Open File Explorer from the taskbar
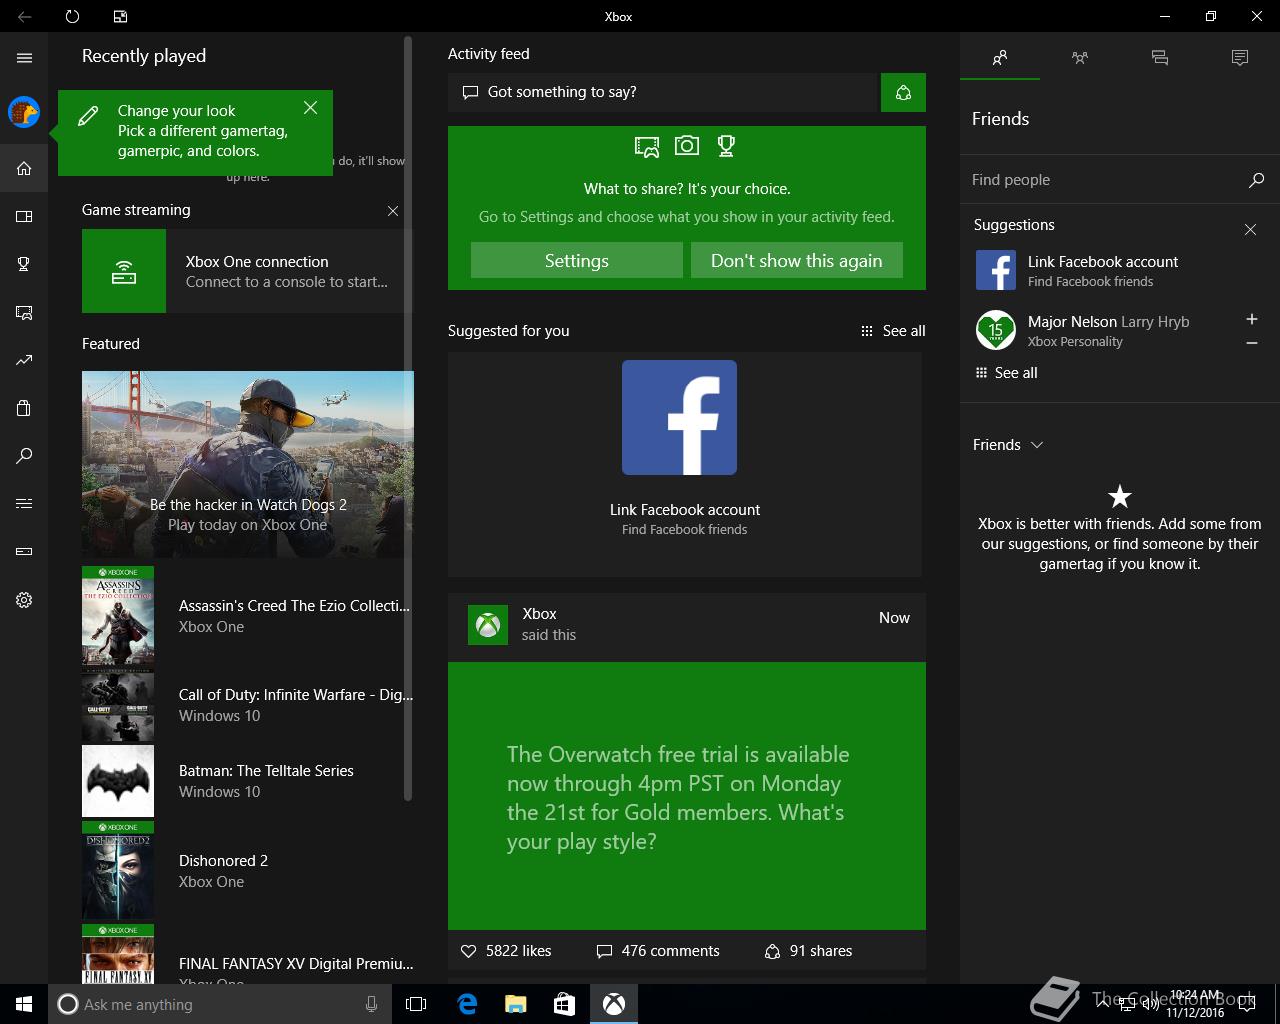 pos(515,1004)
